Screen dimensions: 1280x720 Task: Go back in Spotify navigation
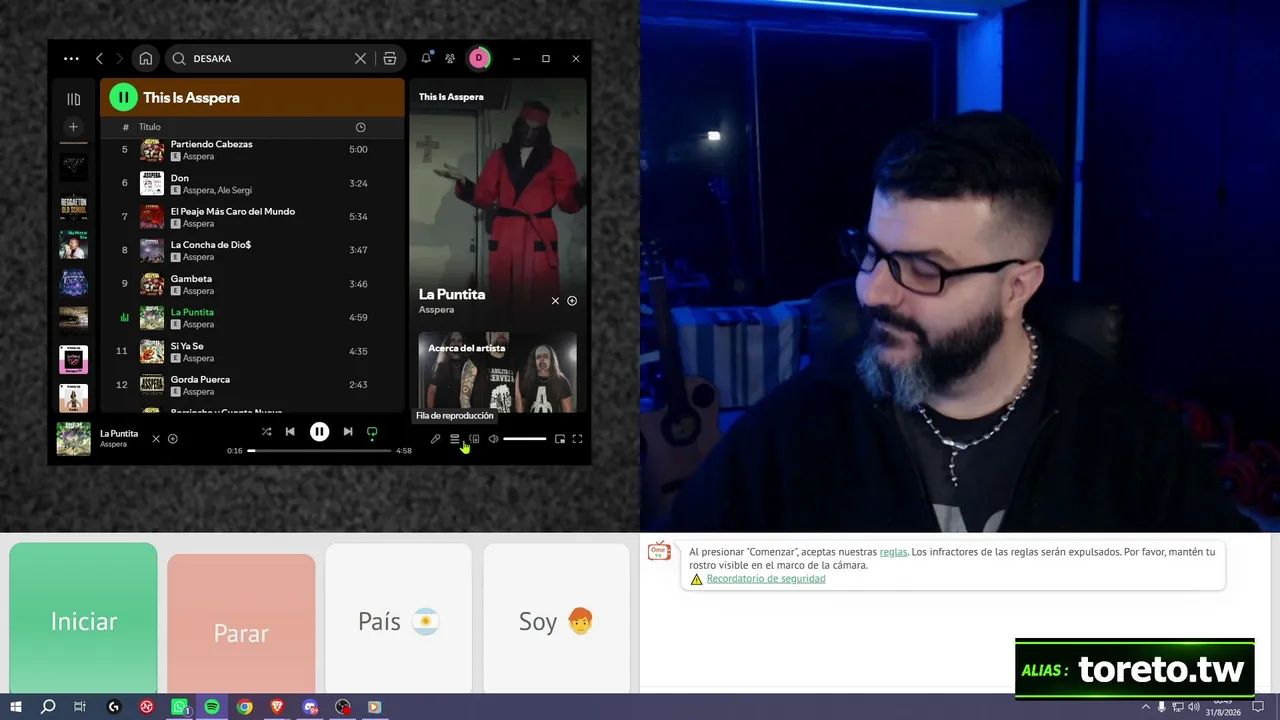99,59
